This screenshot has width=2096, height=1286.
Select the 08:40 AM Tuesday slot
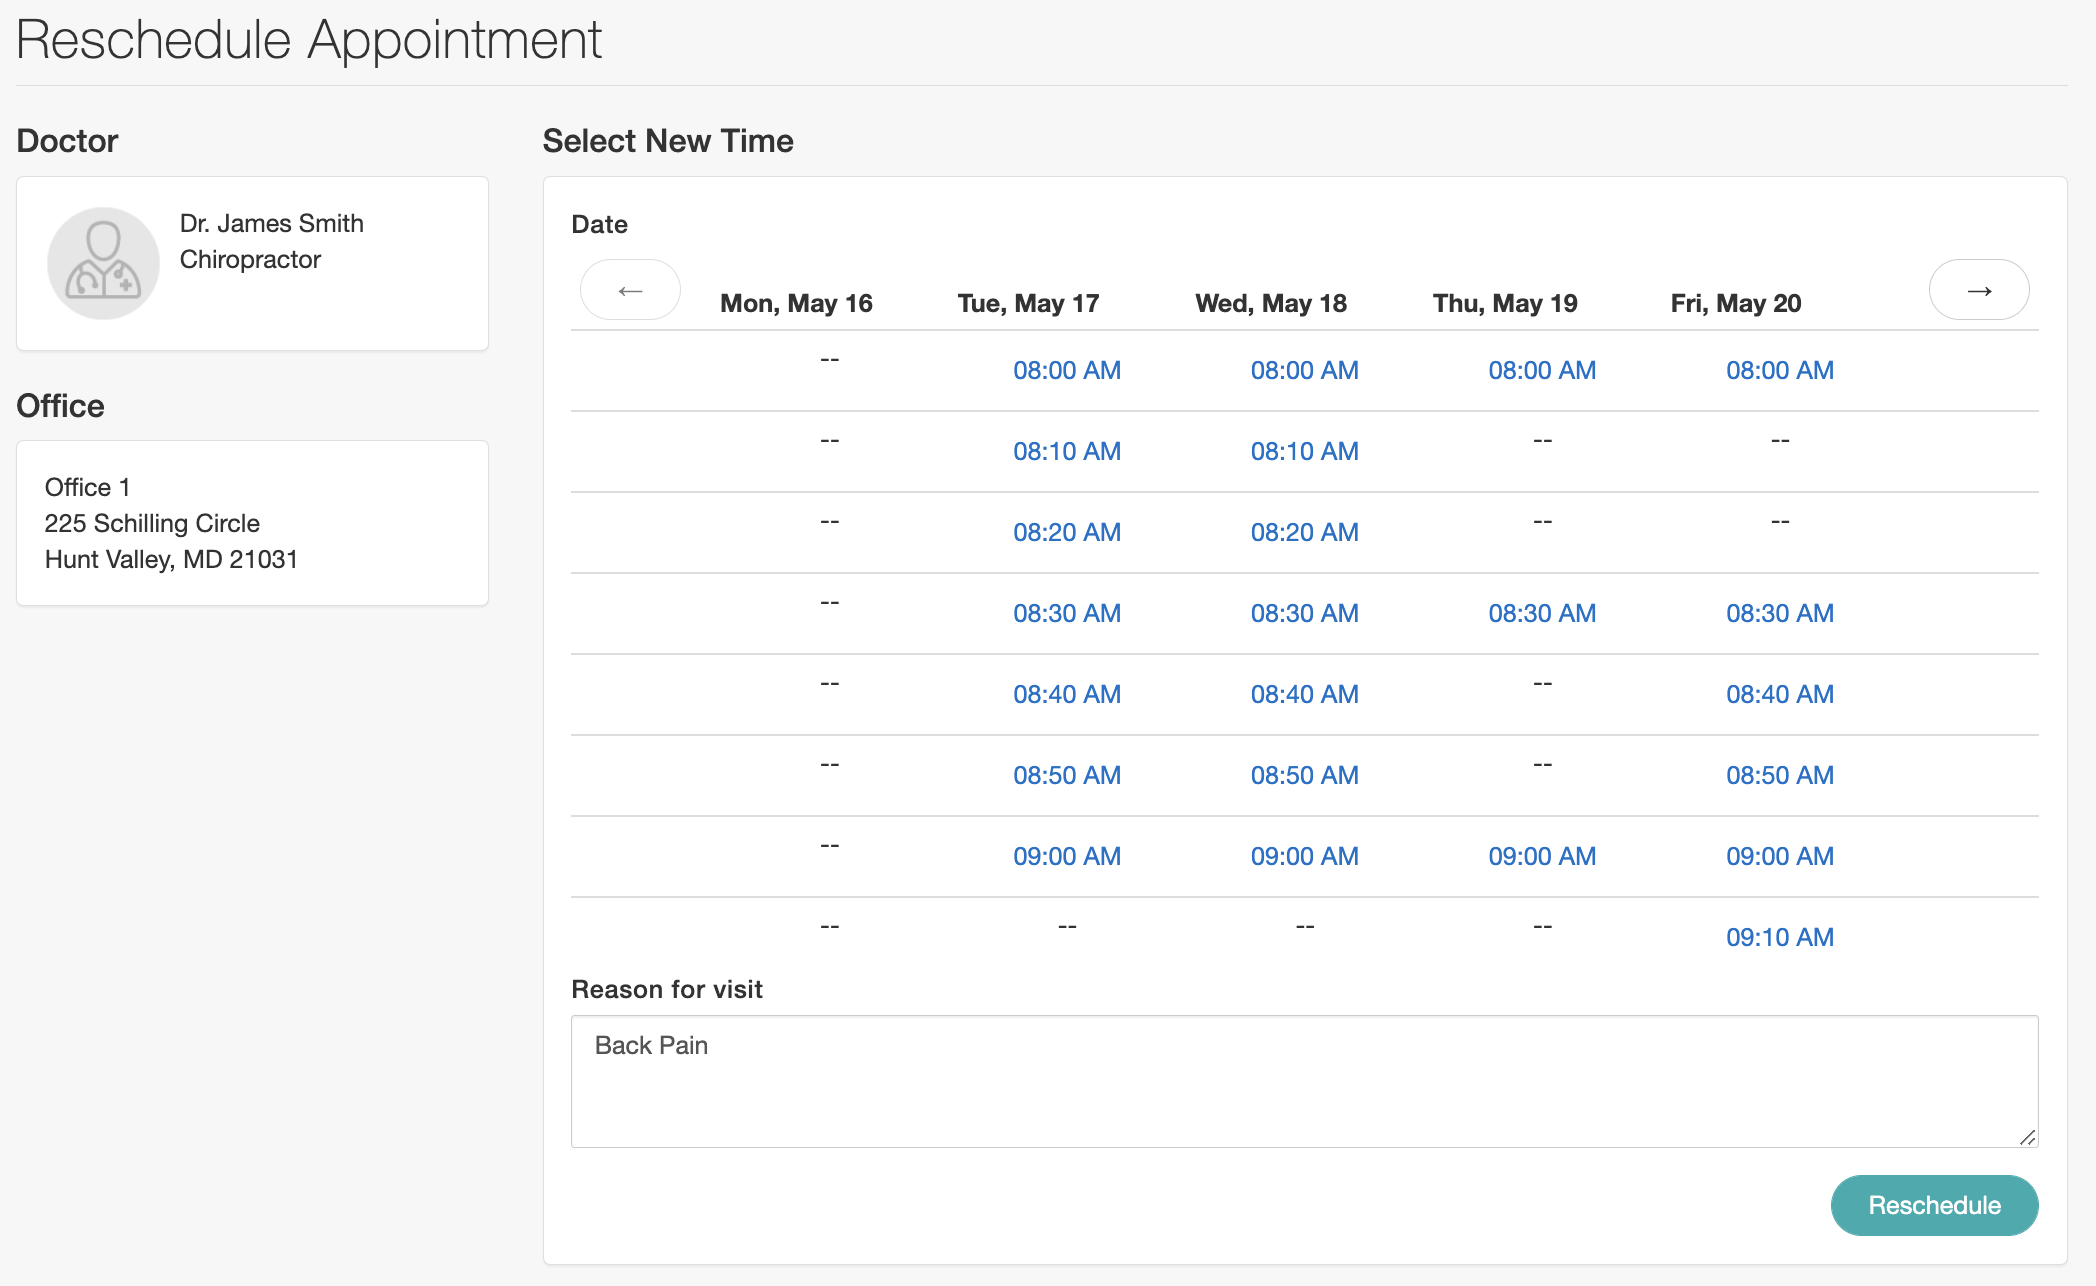(1067, 694)
